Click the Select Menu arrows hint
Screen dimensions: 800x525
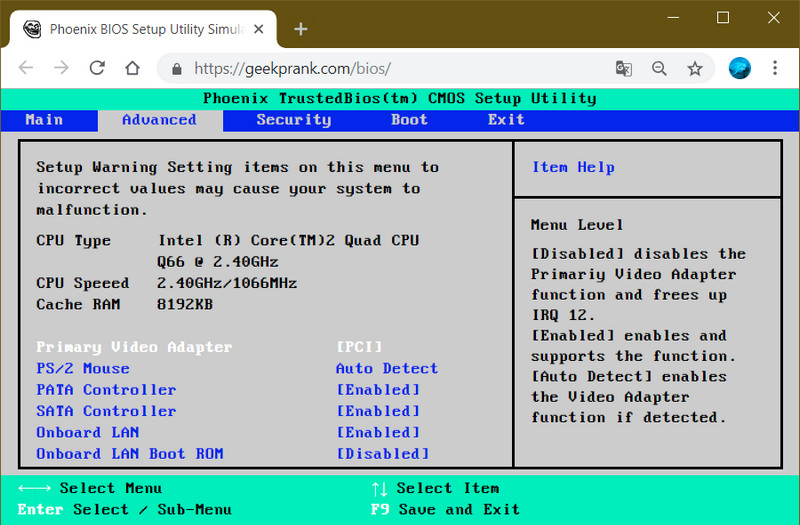point(90,488)
